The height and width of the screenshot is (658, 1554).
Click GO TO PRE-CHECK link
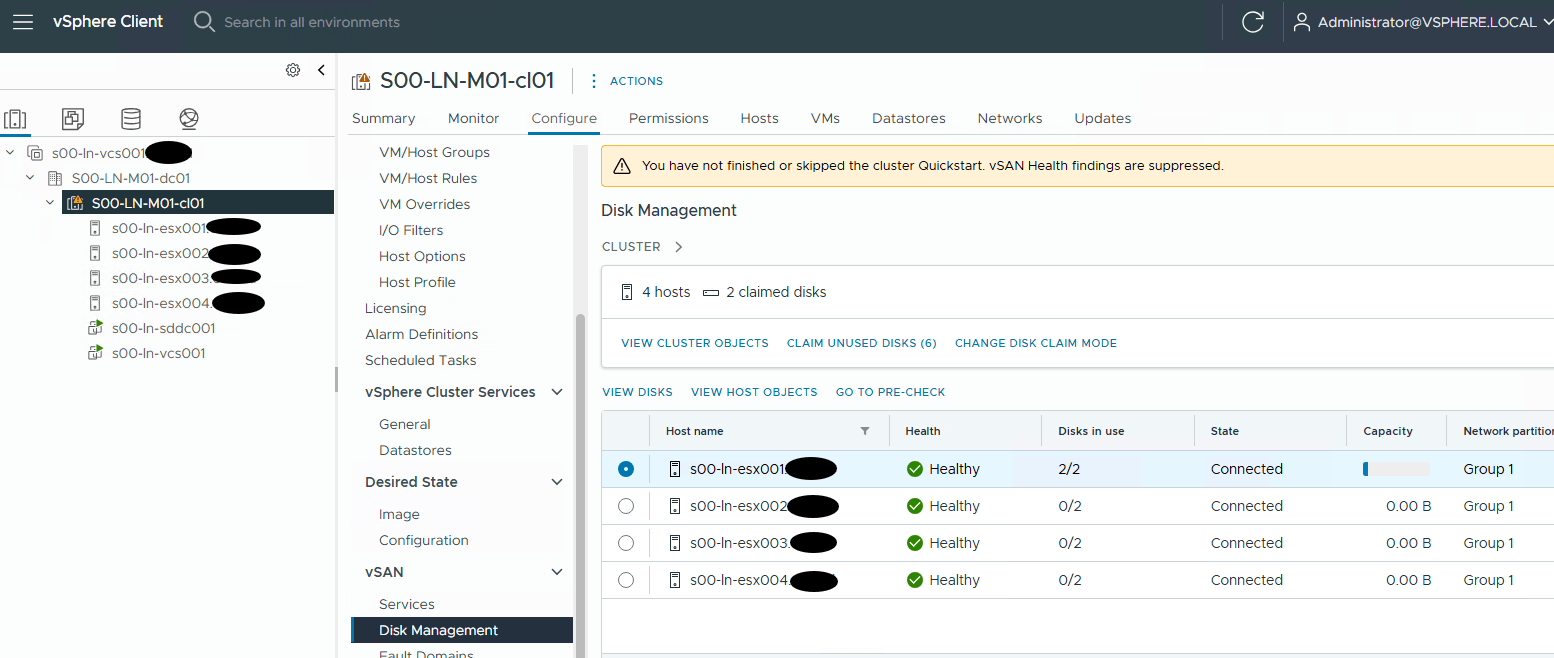click(890, 392)
